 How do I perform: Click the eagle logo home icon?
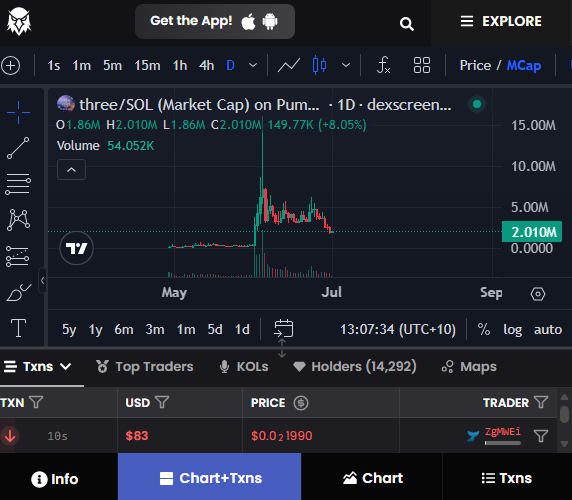coord(19,21)
